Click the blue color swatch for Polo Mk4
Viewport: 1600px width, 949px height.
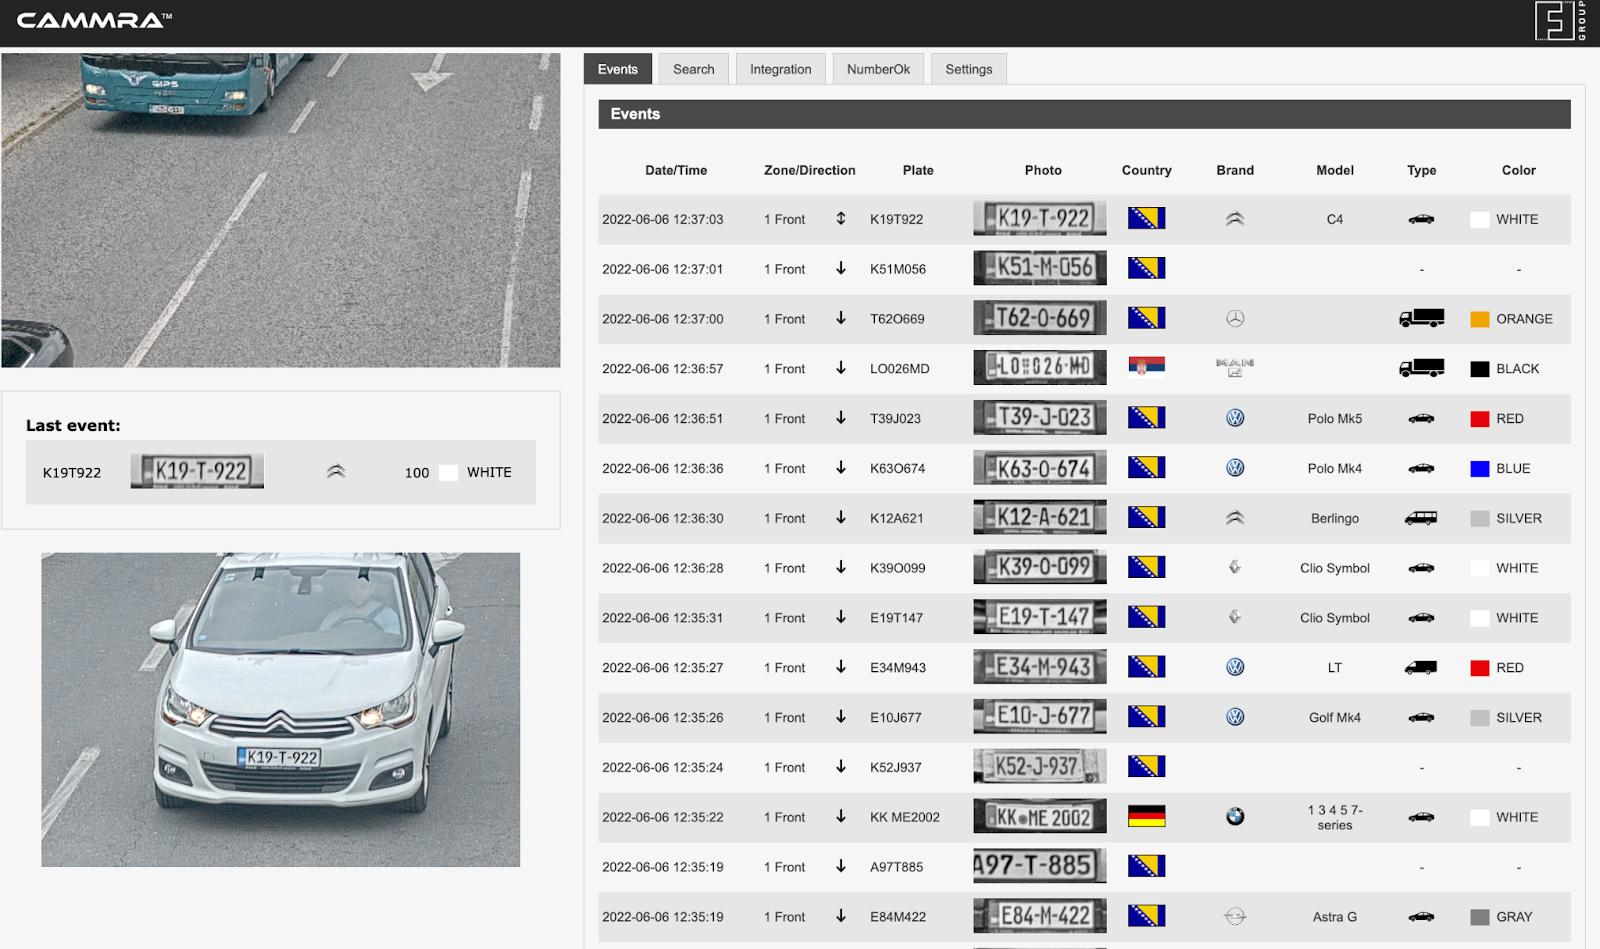(x=1480, y=469)
